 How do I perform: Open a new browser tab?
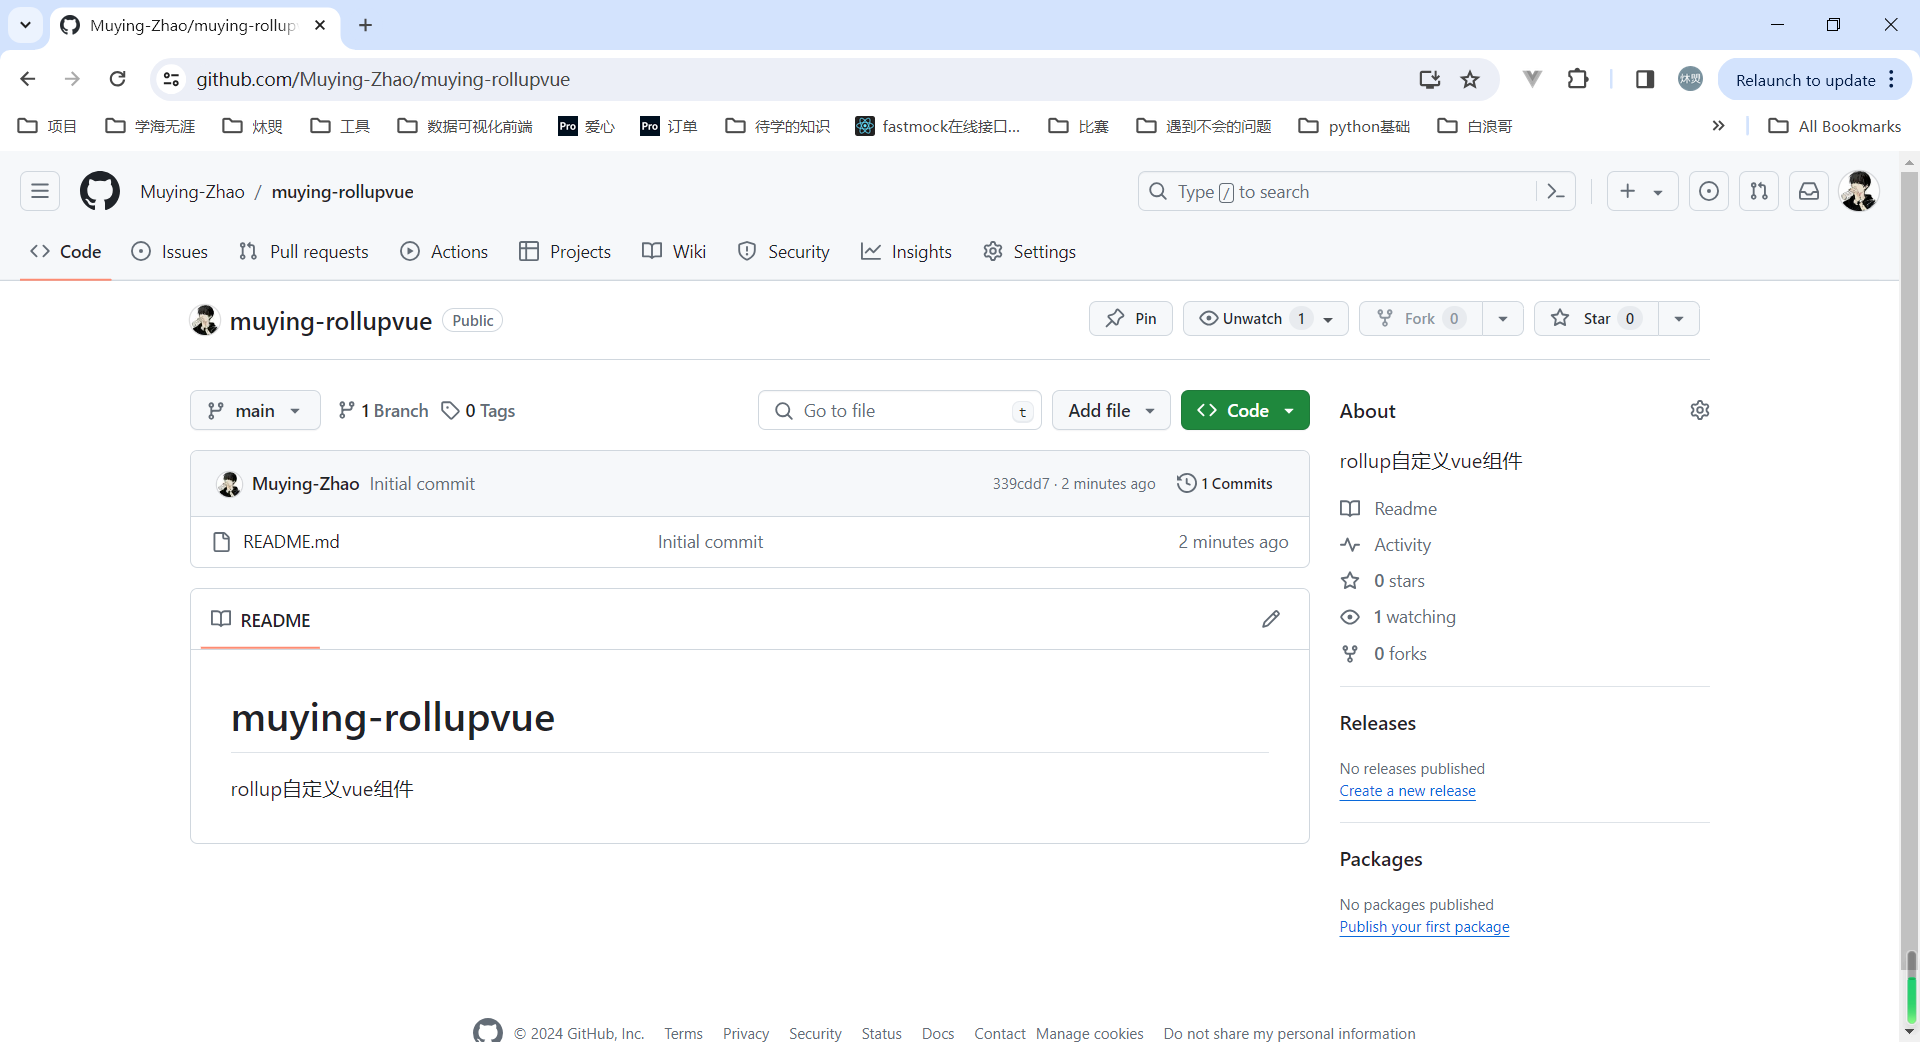click(366, 25)
